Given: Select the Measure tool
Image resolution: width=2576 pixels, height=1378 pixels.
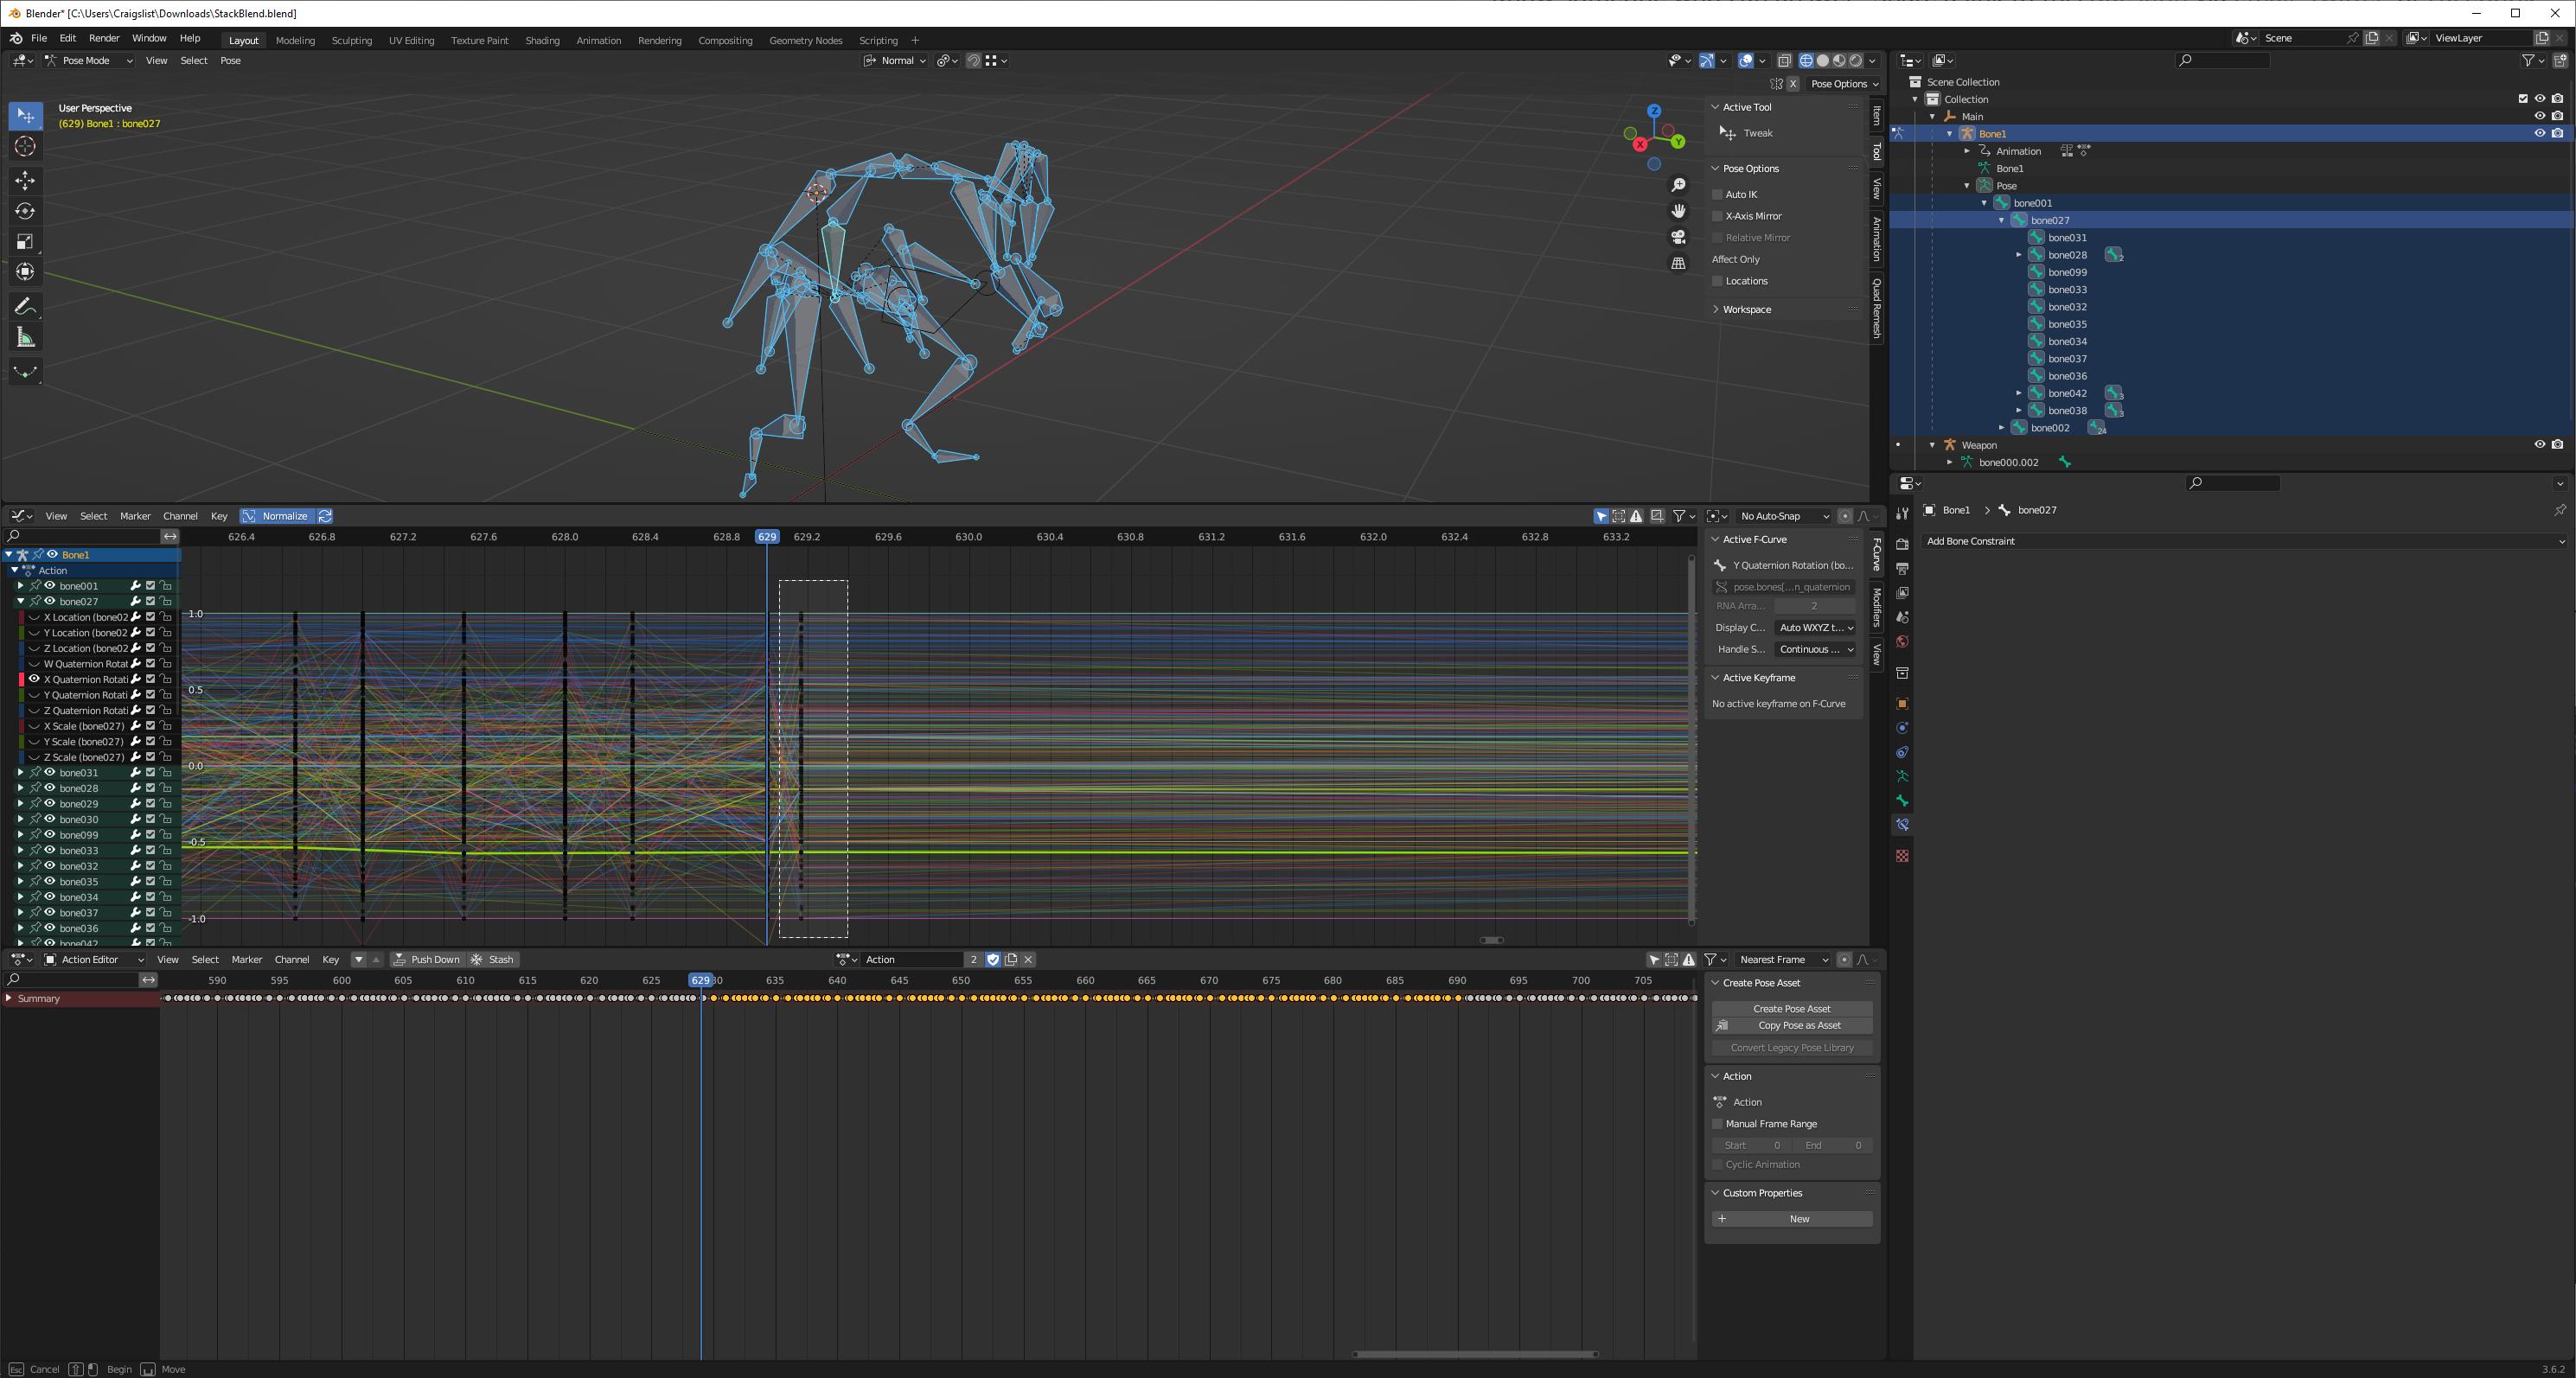Looking at the screenshot, I should [25, 338].
